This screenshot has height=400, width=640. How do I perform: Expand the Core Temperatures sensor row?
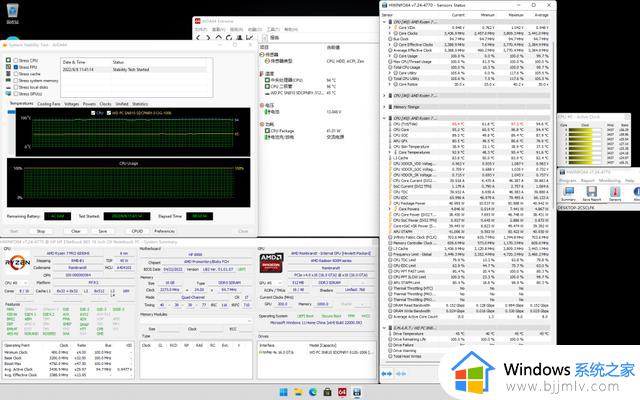tap(390, 152)
